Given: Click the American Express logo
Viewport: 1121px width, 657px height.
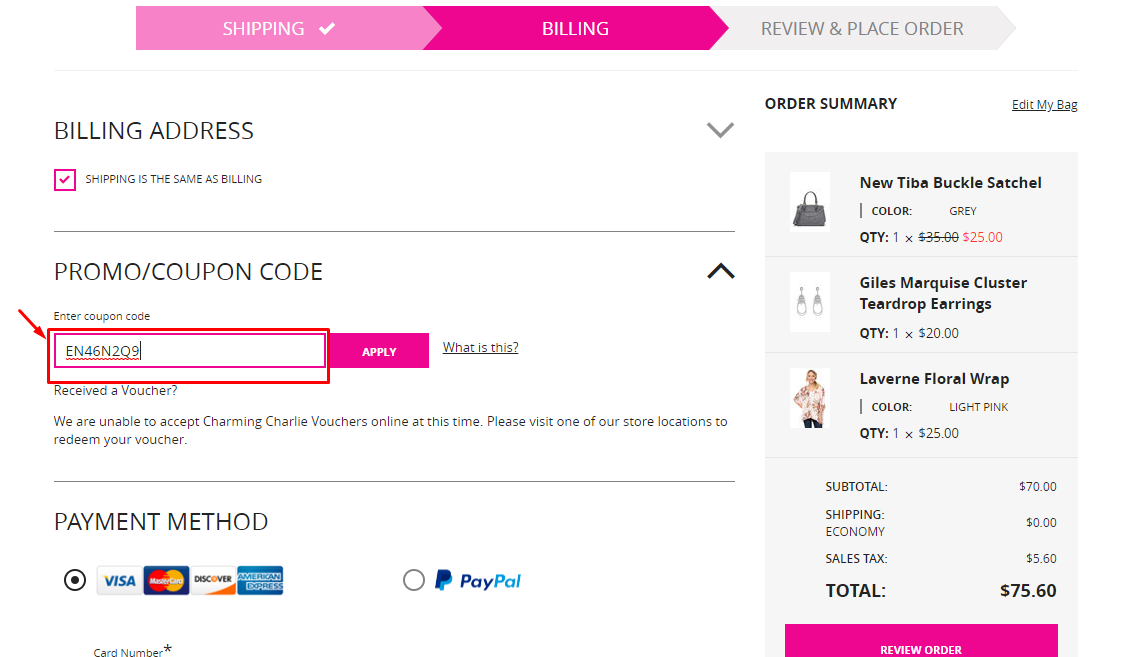Looking at the screenshot, I should point(260,581).
